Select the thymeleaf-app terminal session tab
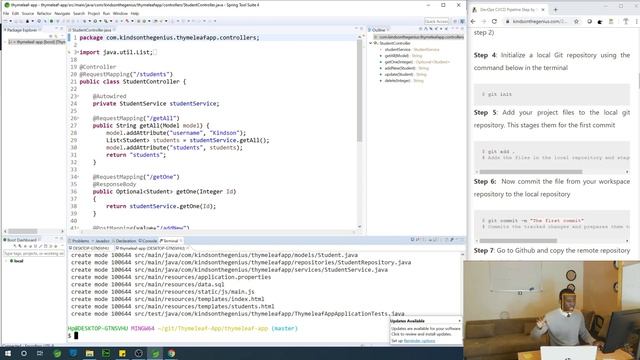The height and width of the screenshot is (360, 640). pos(152,248)
